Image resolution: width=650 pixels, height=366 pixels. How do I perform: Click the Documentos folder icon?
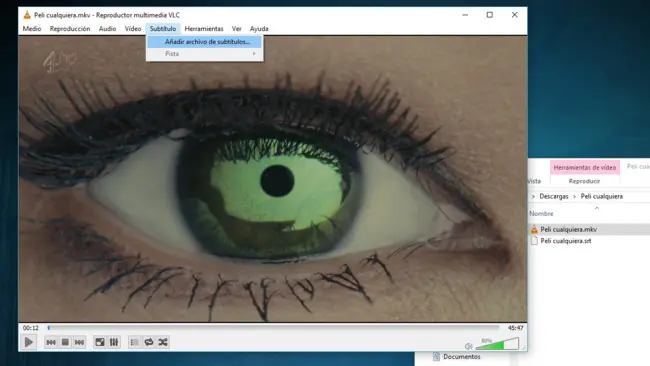pos(436,357)
